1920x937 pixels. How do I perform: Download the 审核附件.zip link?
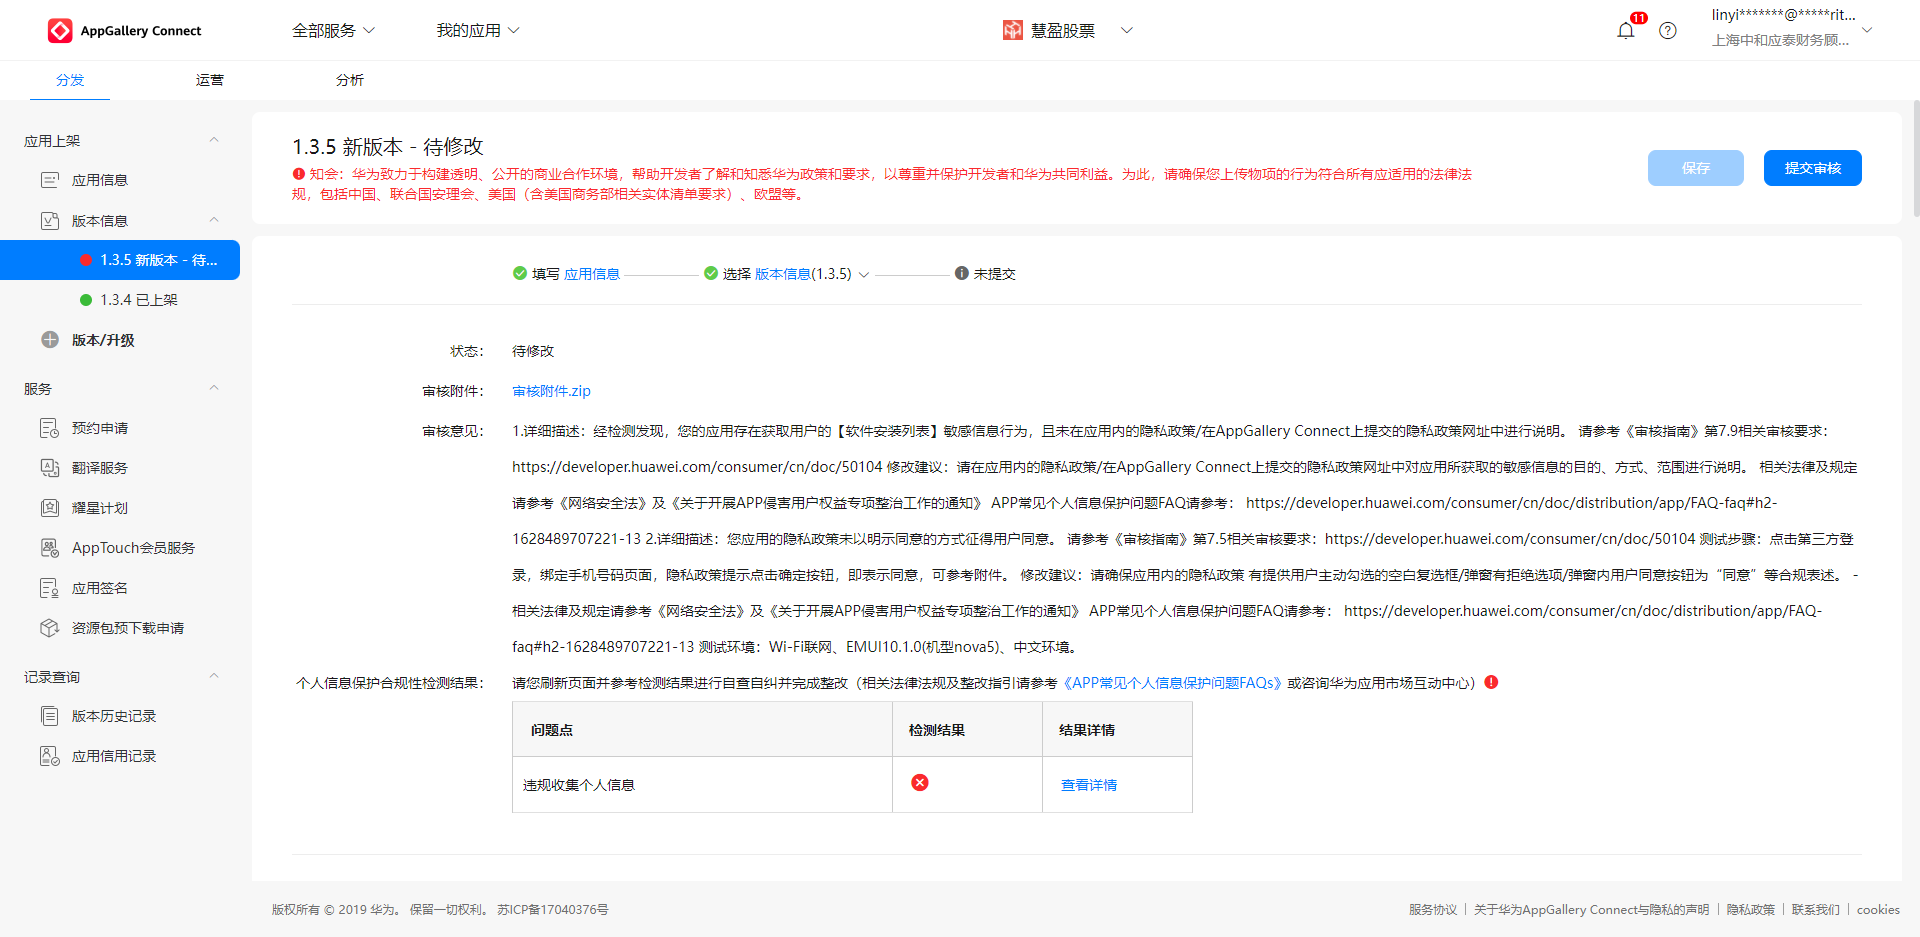pyautogui.click(x=551, y=391)
